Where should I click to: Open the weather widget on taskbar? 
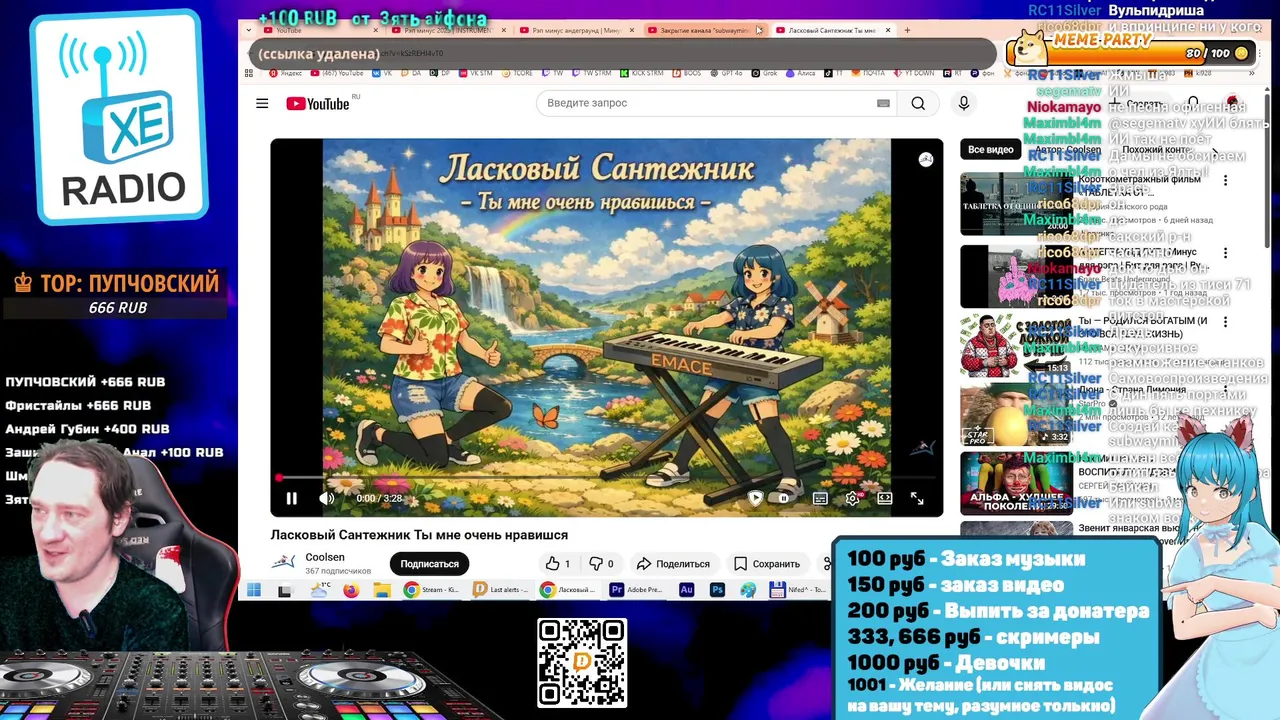coord(319,590)
